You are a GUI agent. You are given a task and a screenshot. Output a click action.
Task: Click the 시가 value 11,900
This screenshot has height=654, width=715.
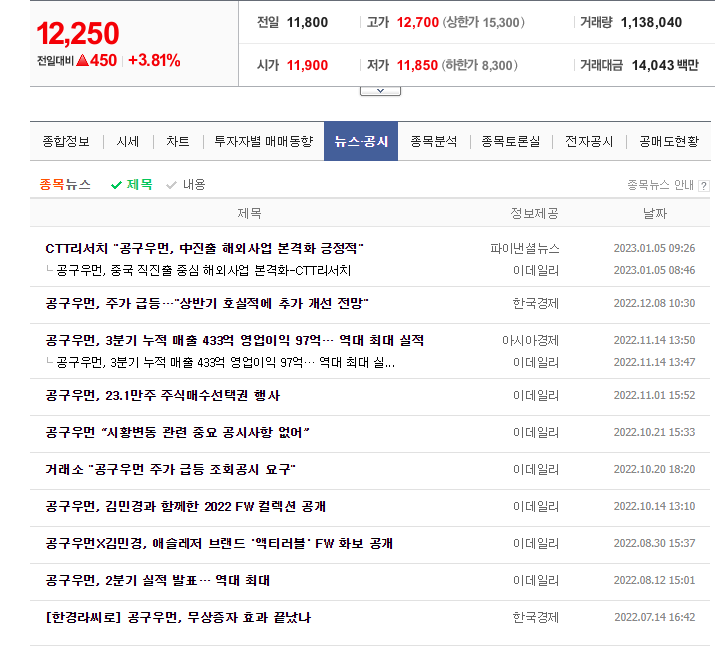point(307,65)
